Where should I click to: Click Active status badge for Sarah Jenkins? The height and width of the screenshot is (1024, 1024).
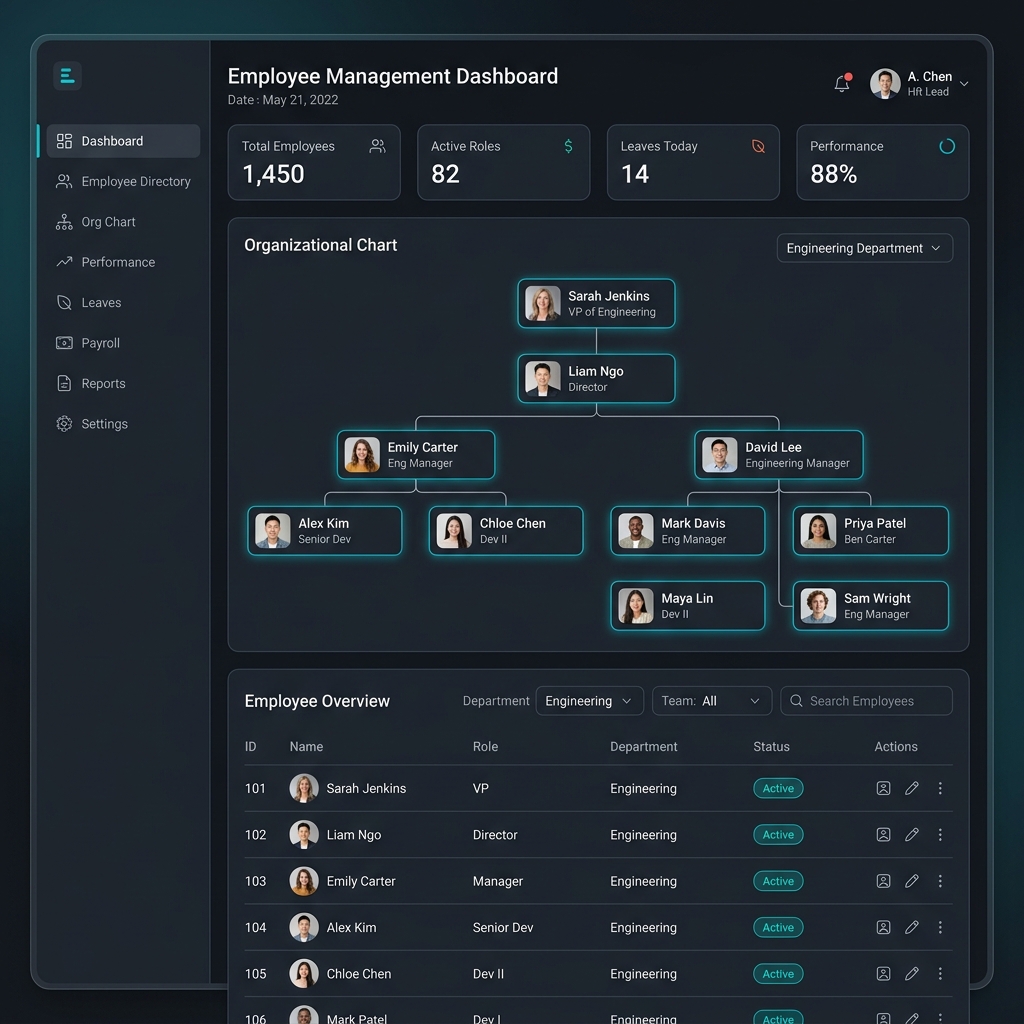pos(778,788)
